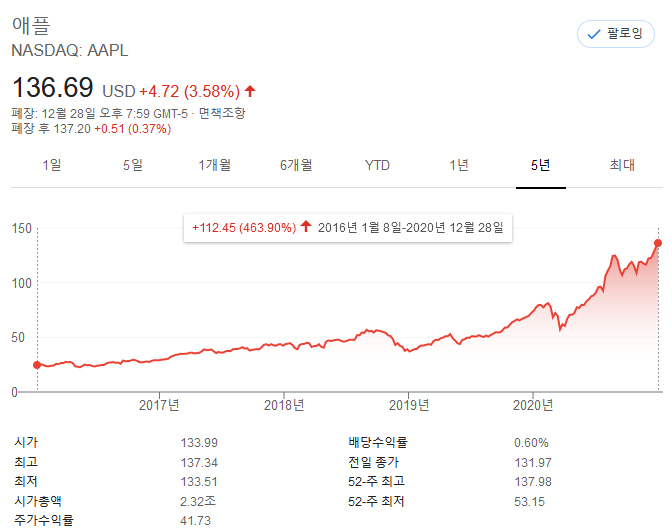Click the 52-주 최고 label

pos(376,481)
